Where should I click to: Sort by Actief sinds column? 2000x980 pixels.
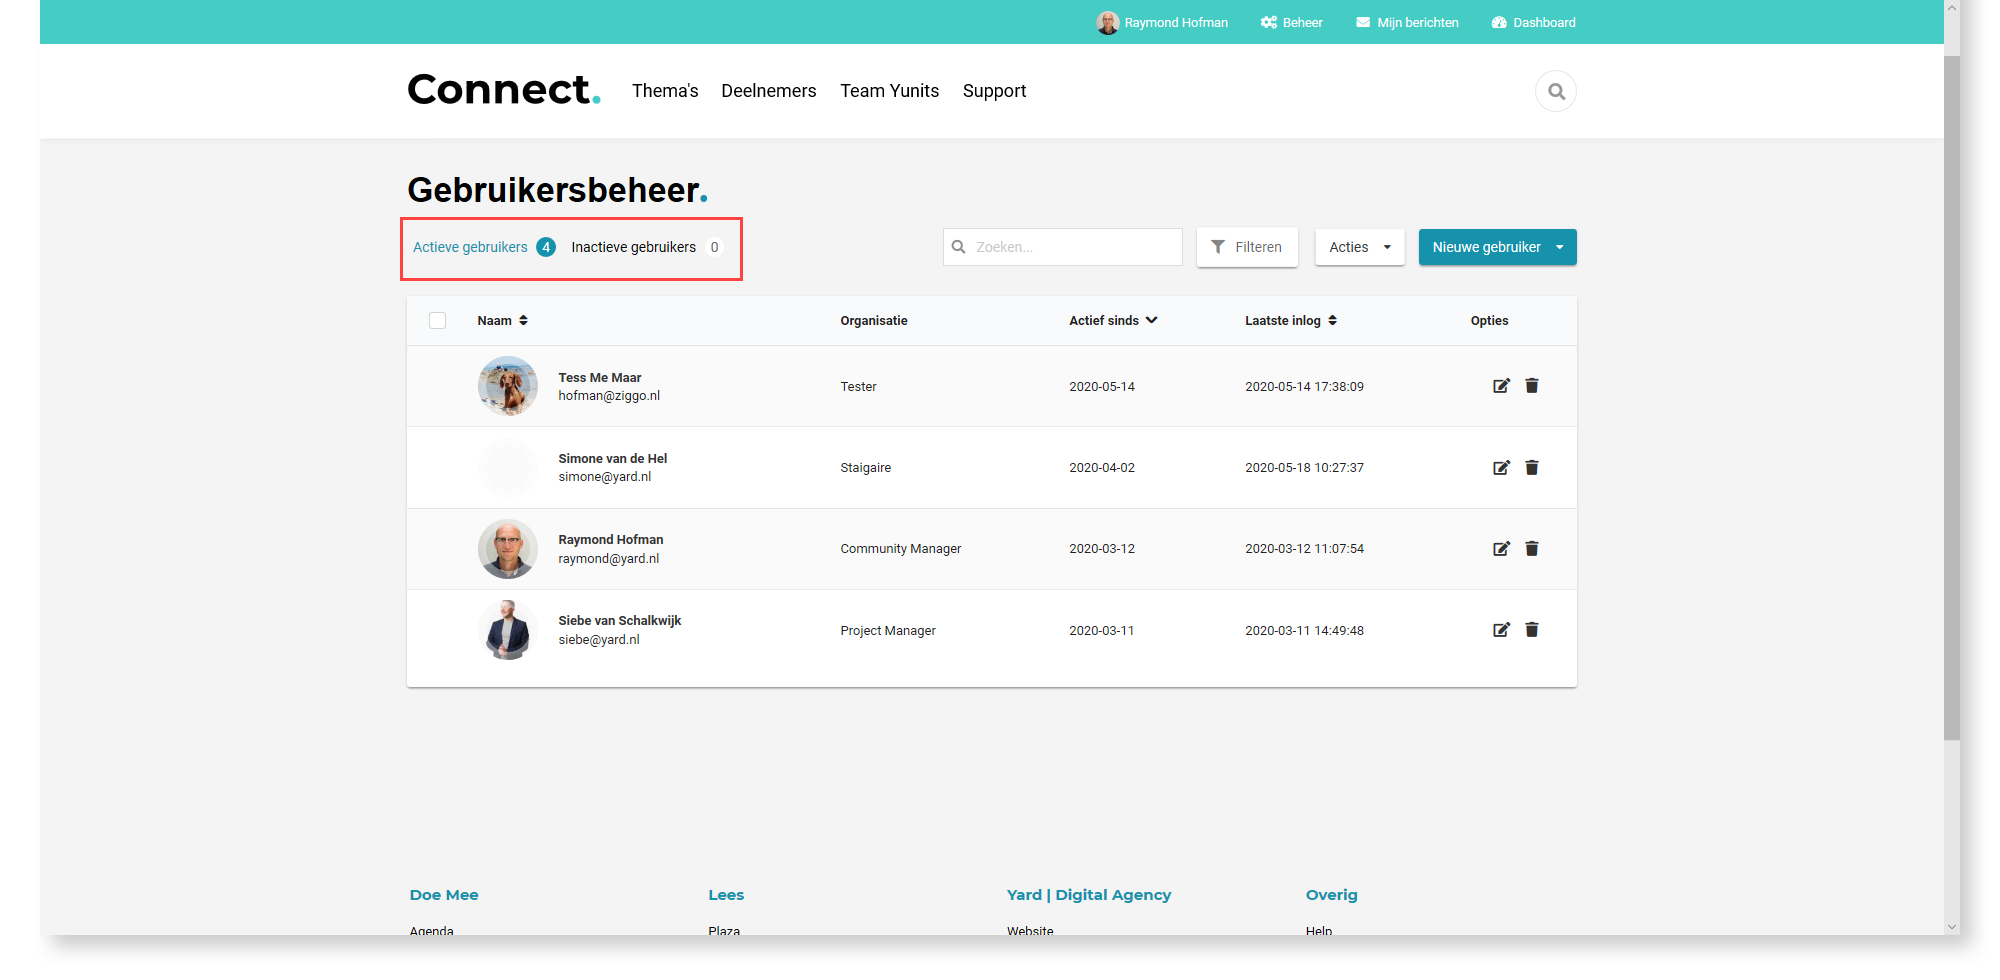[x=1113, y=321]
